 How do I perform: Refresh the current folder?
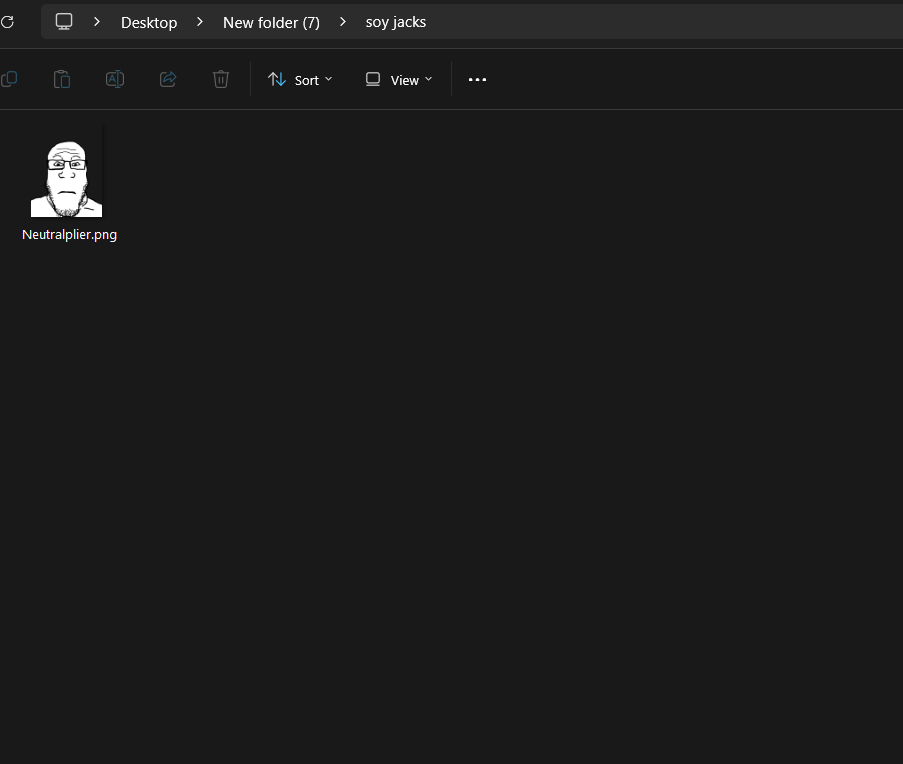[7, 22]
